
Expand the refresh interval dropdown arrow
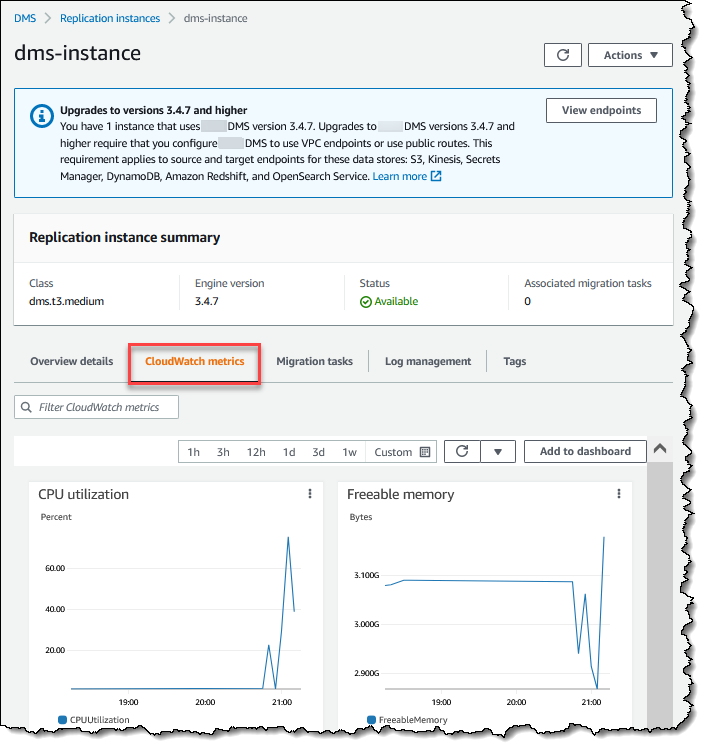click(497, 452)
